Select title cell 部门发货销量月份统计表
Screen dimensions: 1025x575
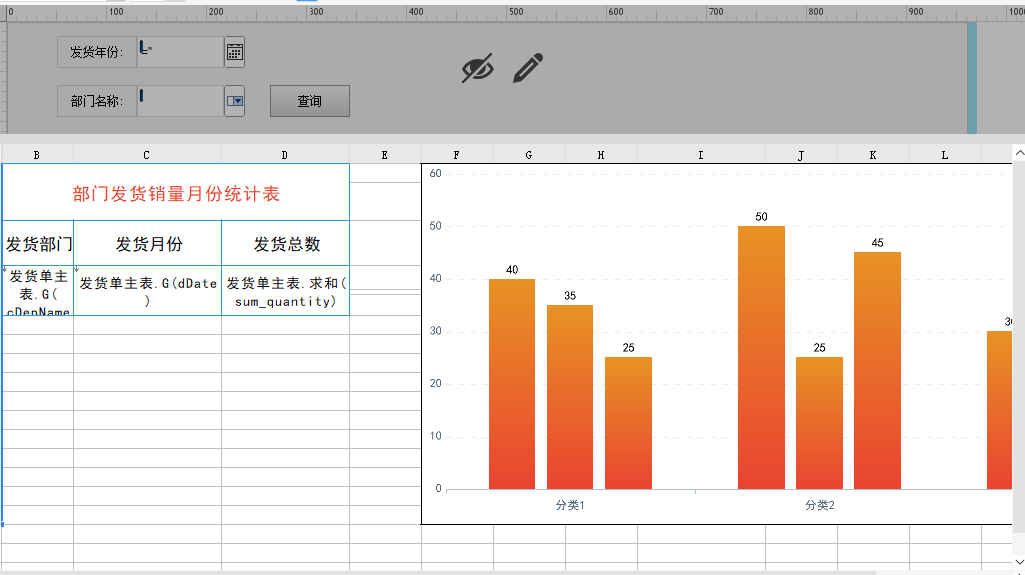(x=176, y=193)
